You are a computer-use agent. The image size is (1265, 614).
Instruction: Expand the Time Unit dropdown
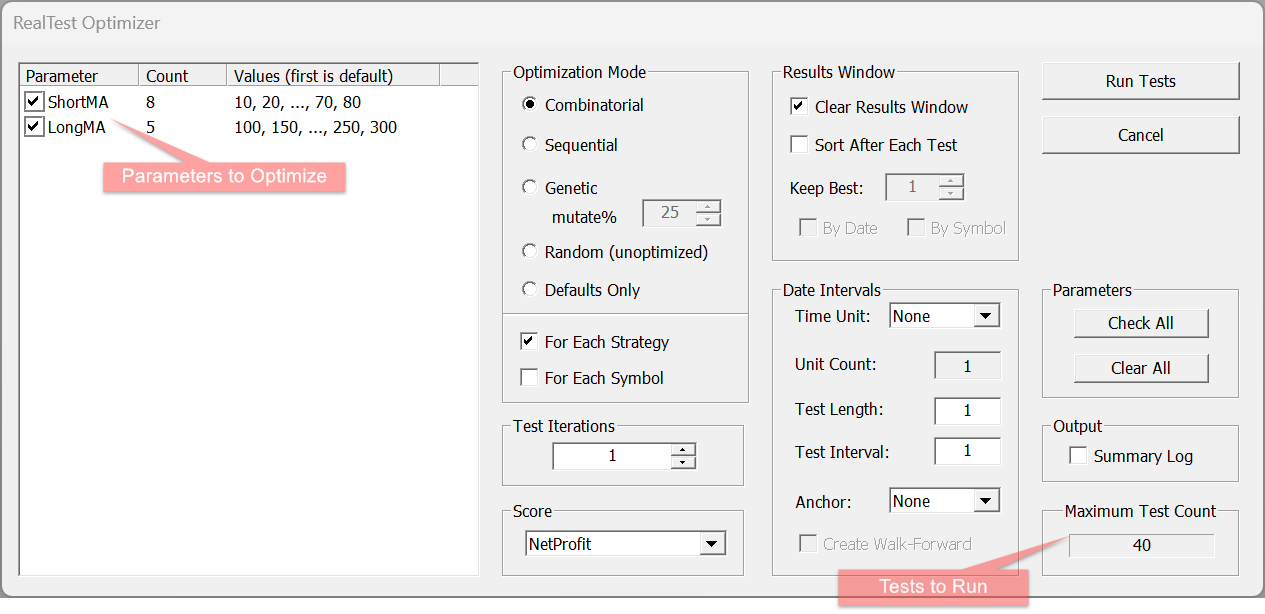(x=985, y=316)
